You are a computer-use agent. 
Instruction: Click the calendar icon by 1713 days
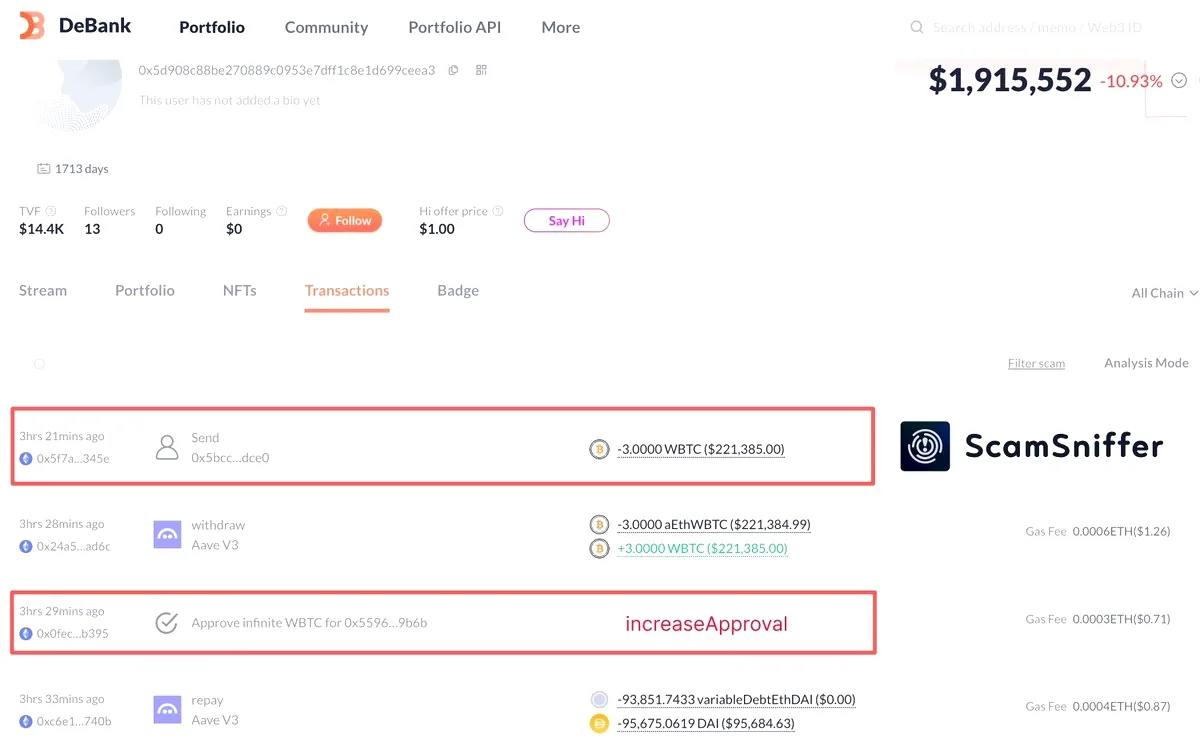pos(43,169)
